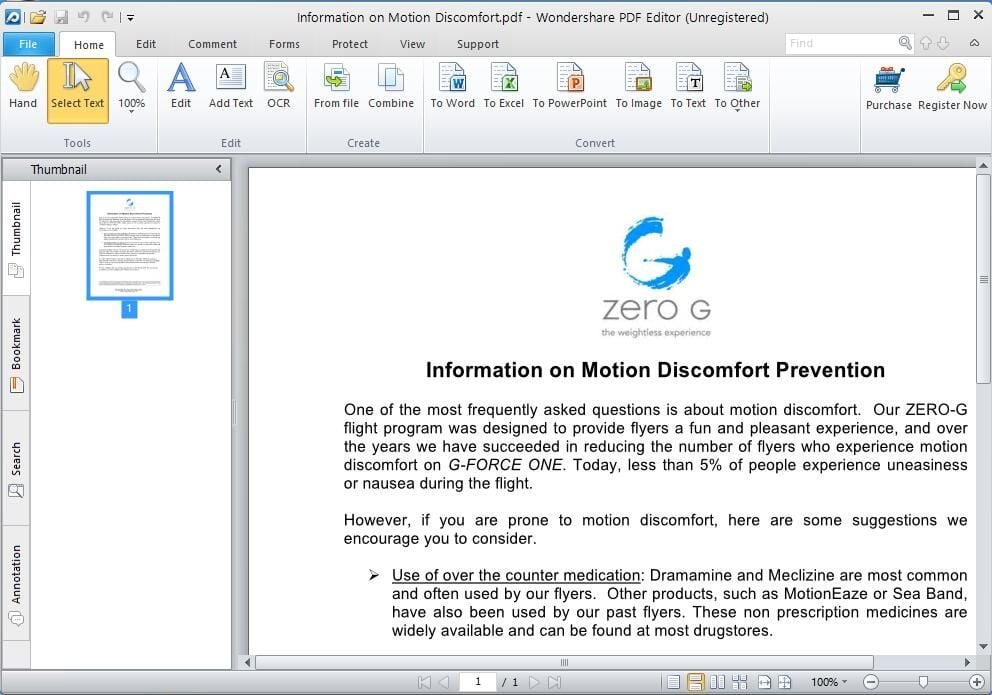Select the page 1 thumbnail
Viewport: 992px width, 695px height.
(x=130, y=246)
